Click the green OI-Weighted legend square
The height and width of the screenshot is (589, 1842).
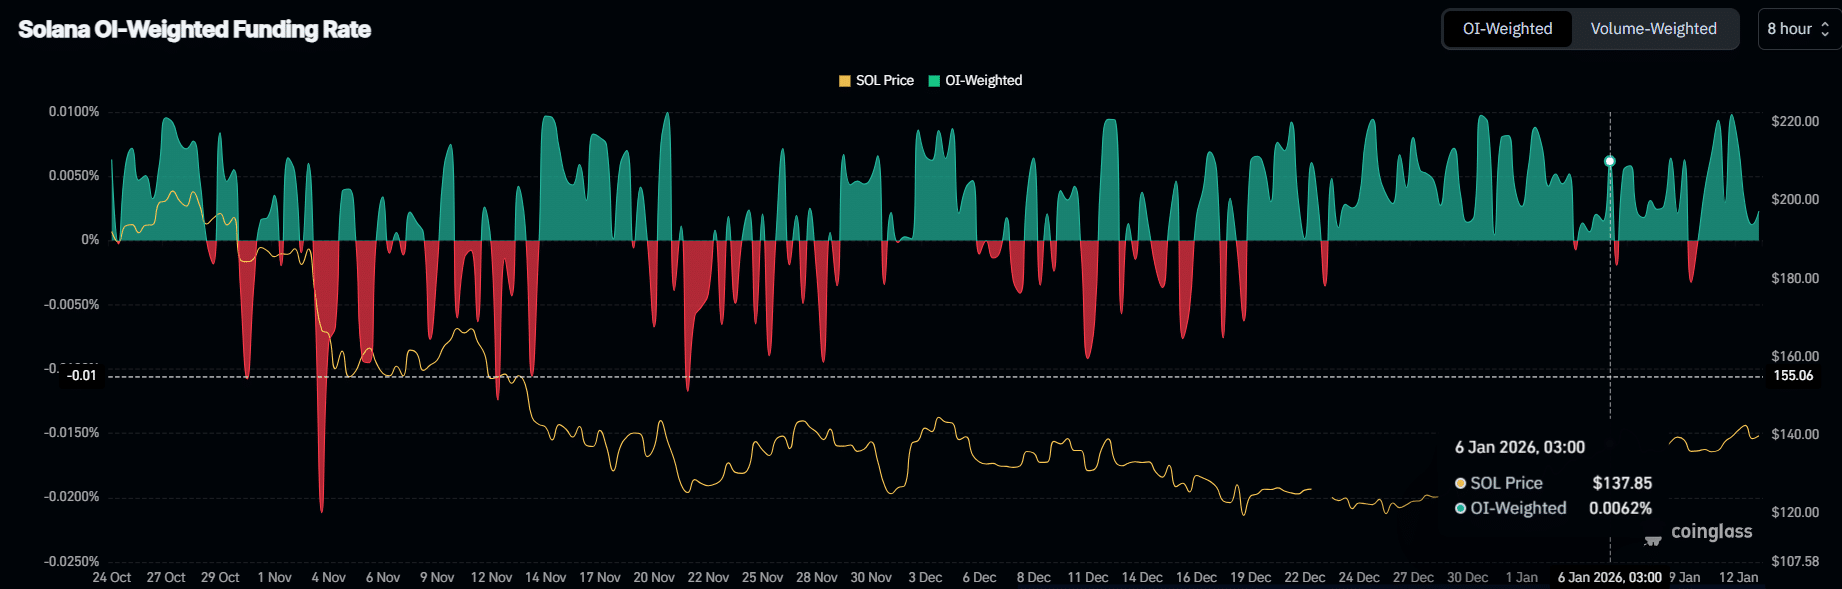click(x=934, y=81)
